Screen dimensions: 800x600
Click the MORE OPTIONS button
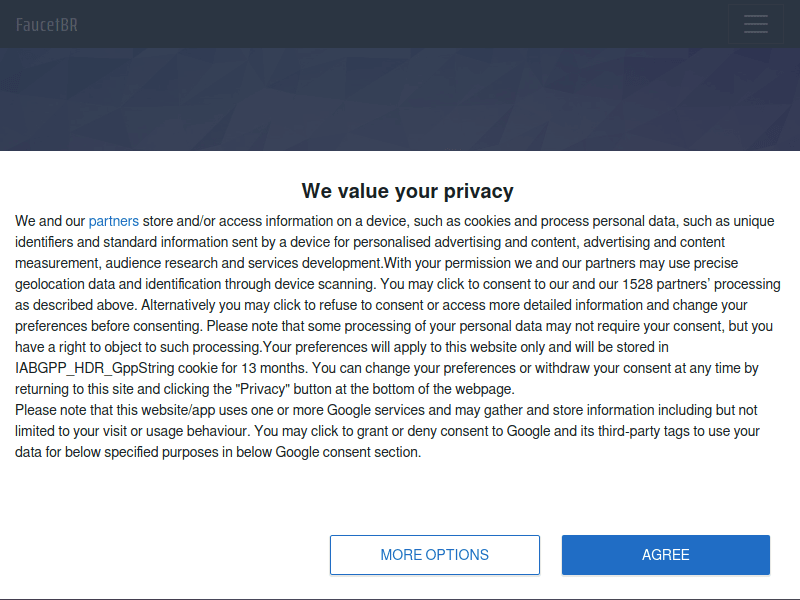click(435, 555)
